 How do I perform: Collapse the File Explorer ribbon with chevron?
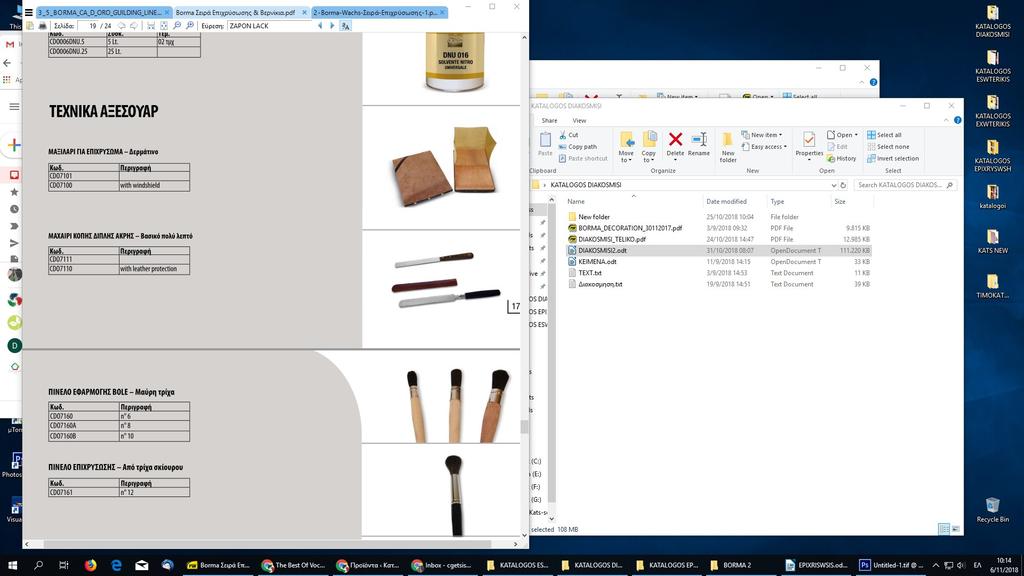(946, 121)
